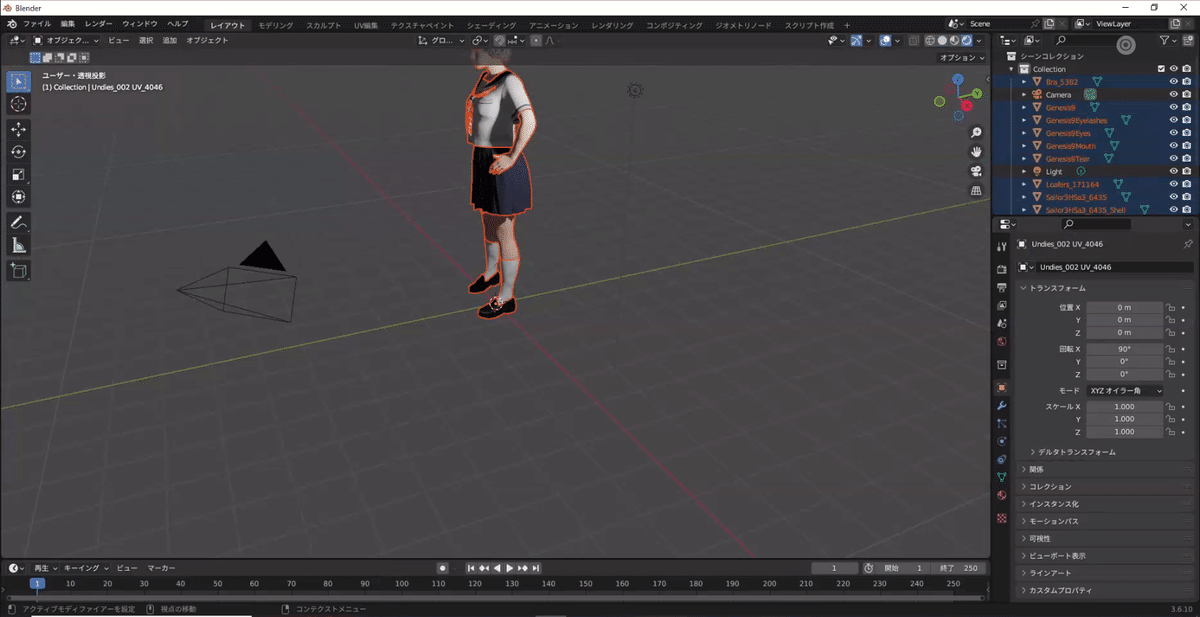Select the Move tool
The width and height of the screenshot is (1200, 617).
(18, 129)
